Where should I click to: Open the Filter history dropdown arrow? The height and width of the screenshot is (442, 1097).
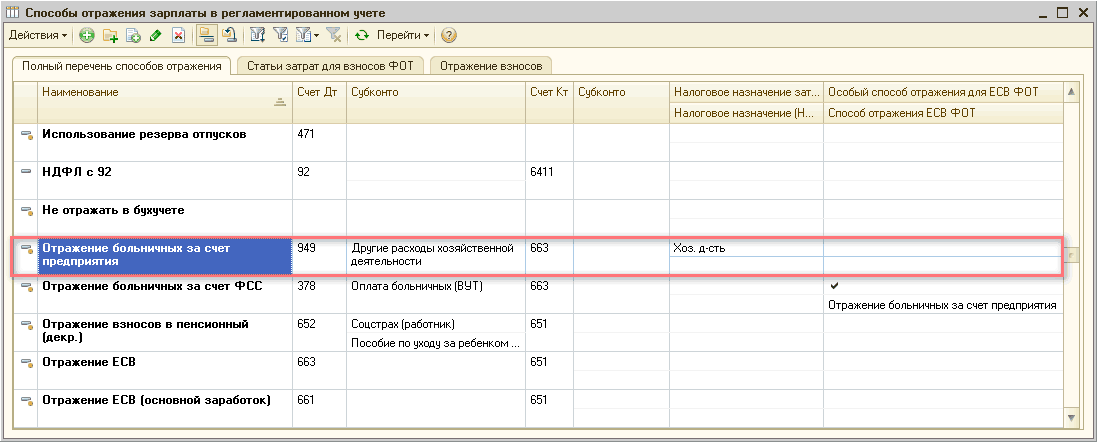(316, 35)
